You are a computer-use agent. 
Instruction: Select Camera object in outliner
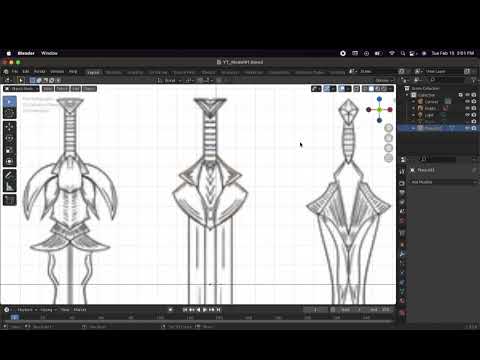431,102
